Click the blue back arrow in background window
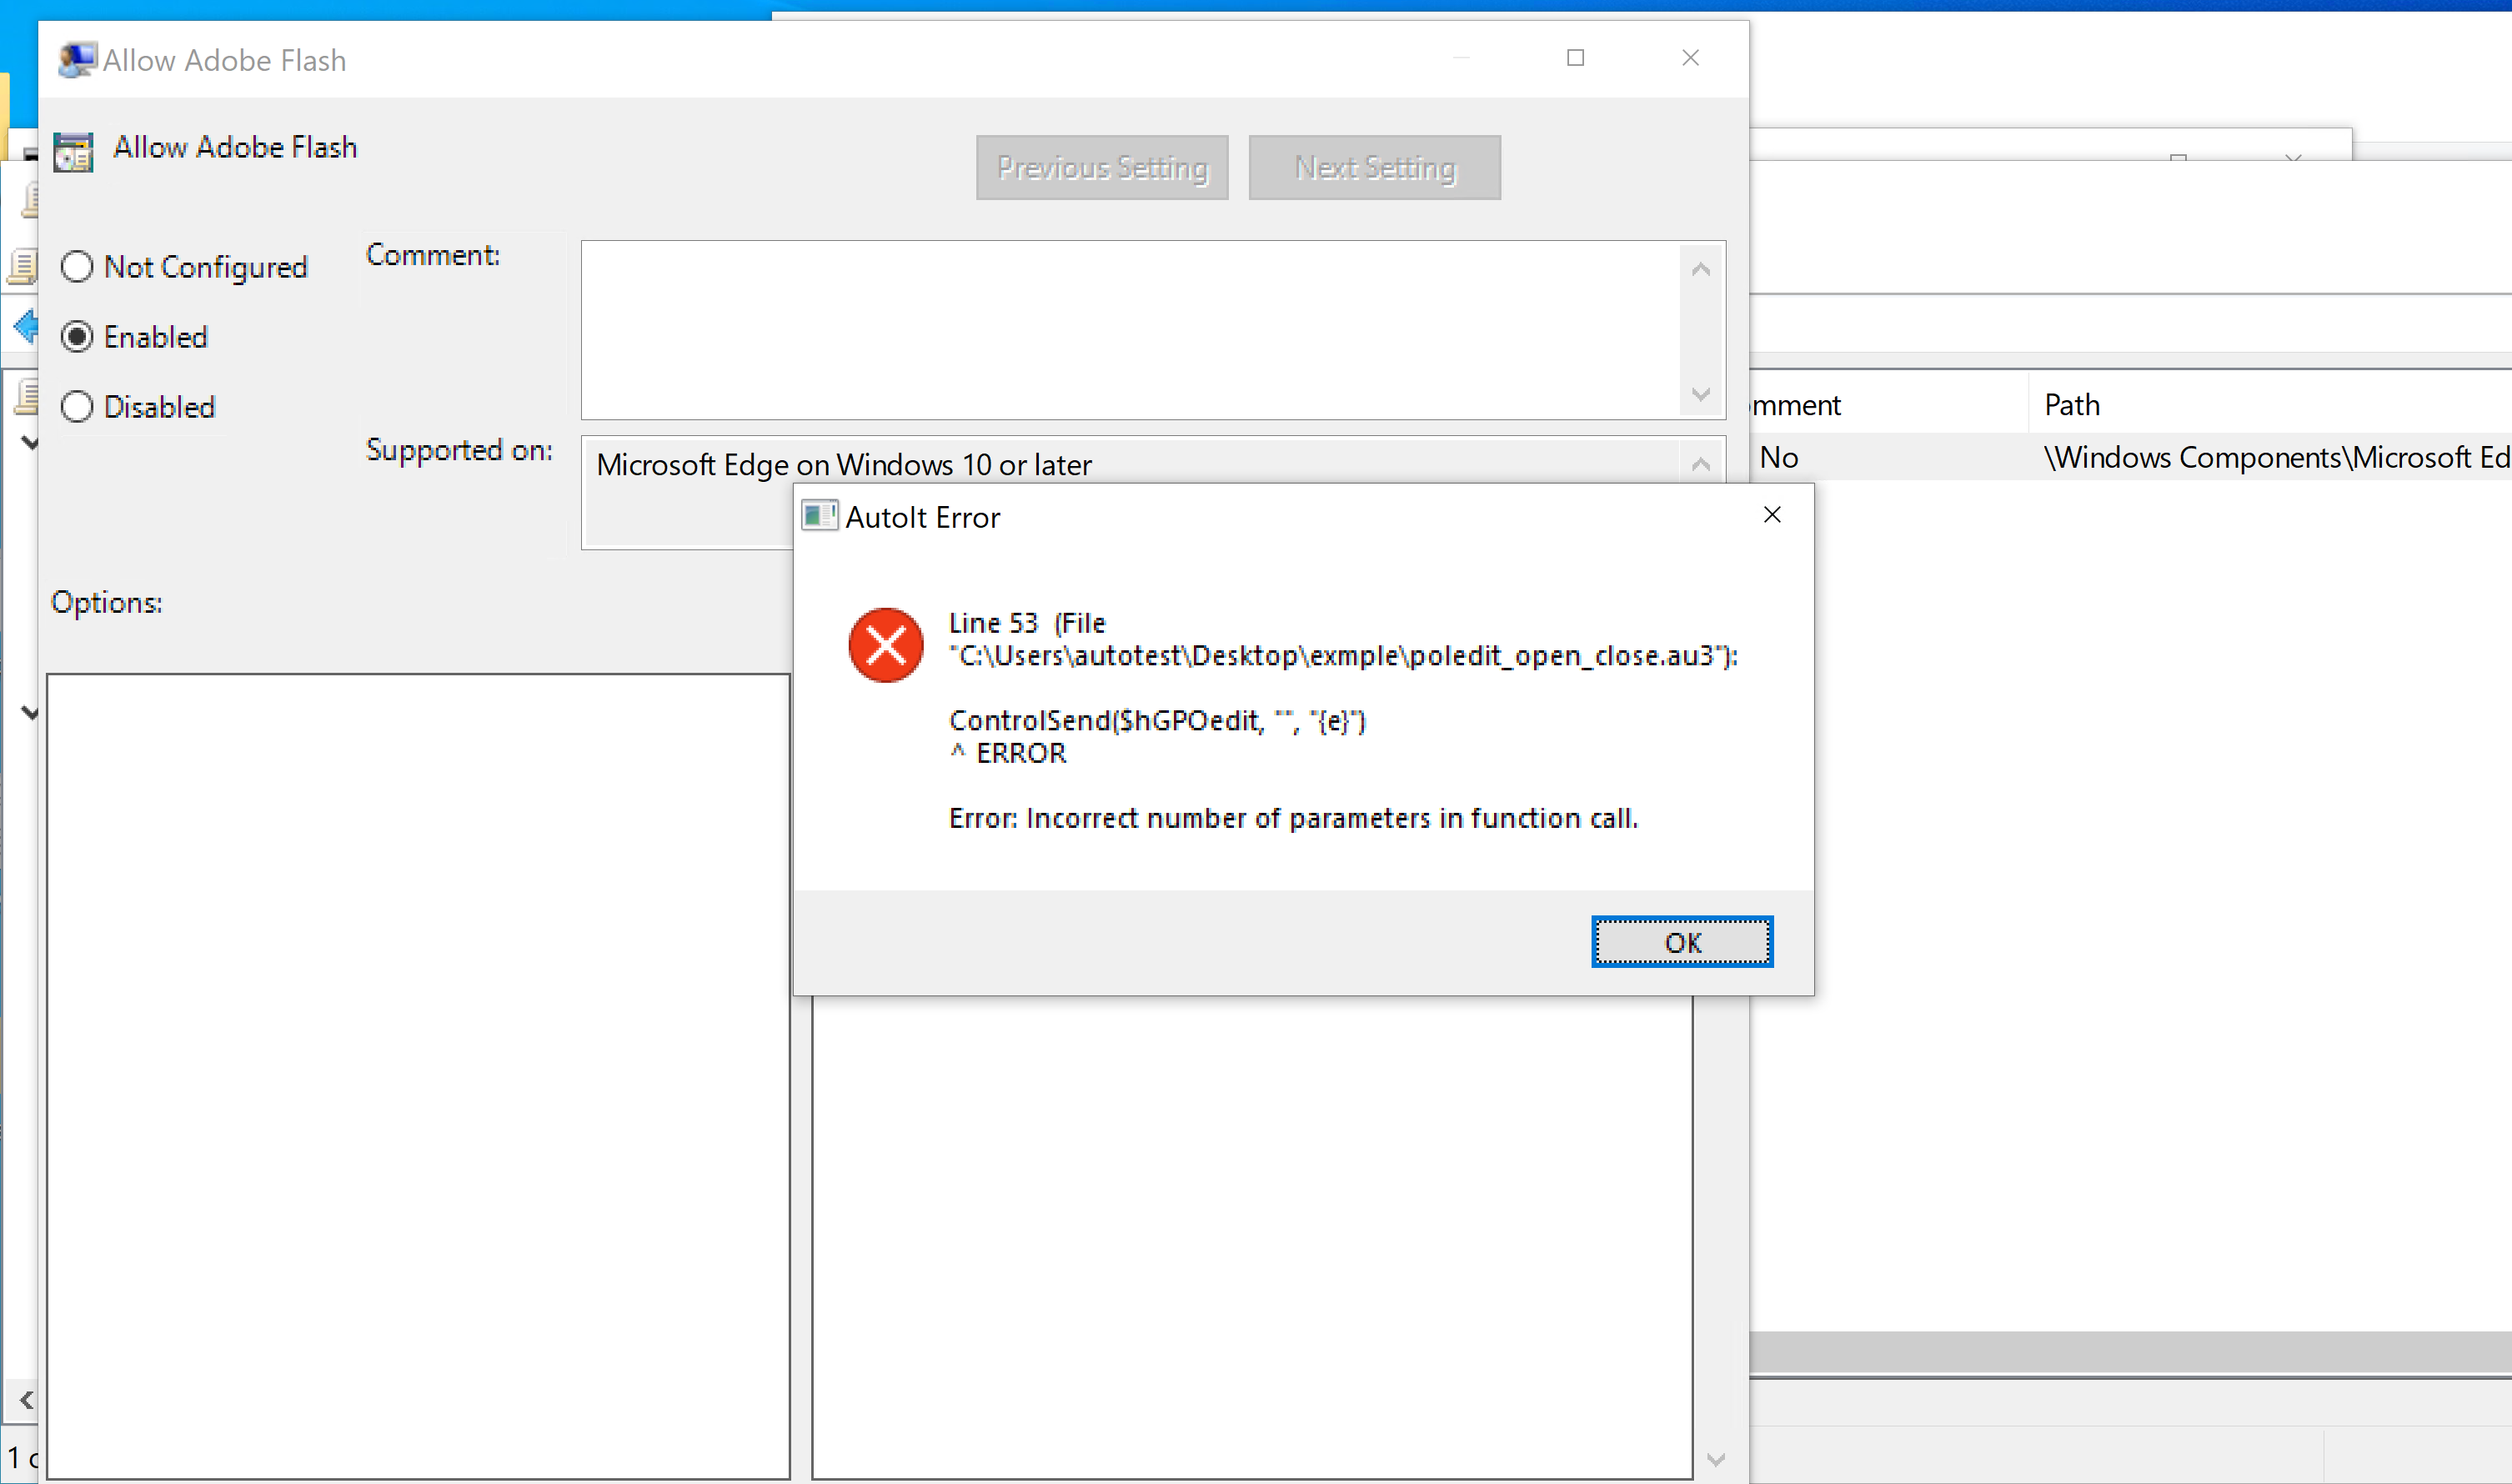The image size is (2512, 1484). click(25, 326)
